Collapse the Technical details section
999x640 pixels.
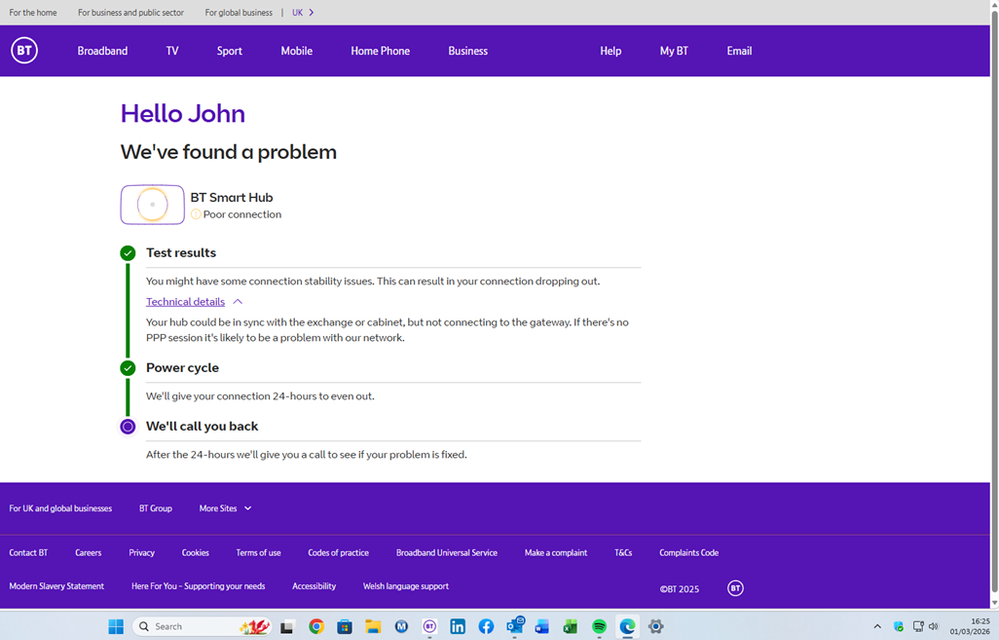(x=238, y=302)
